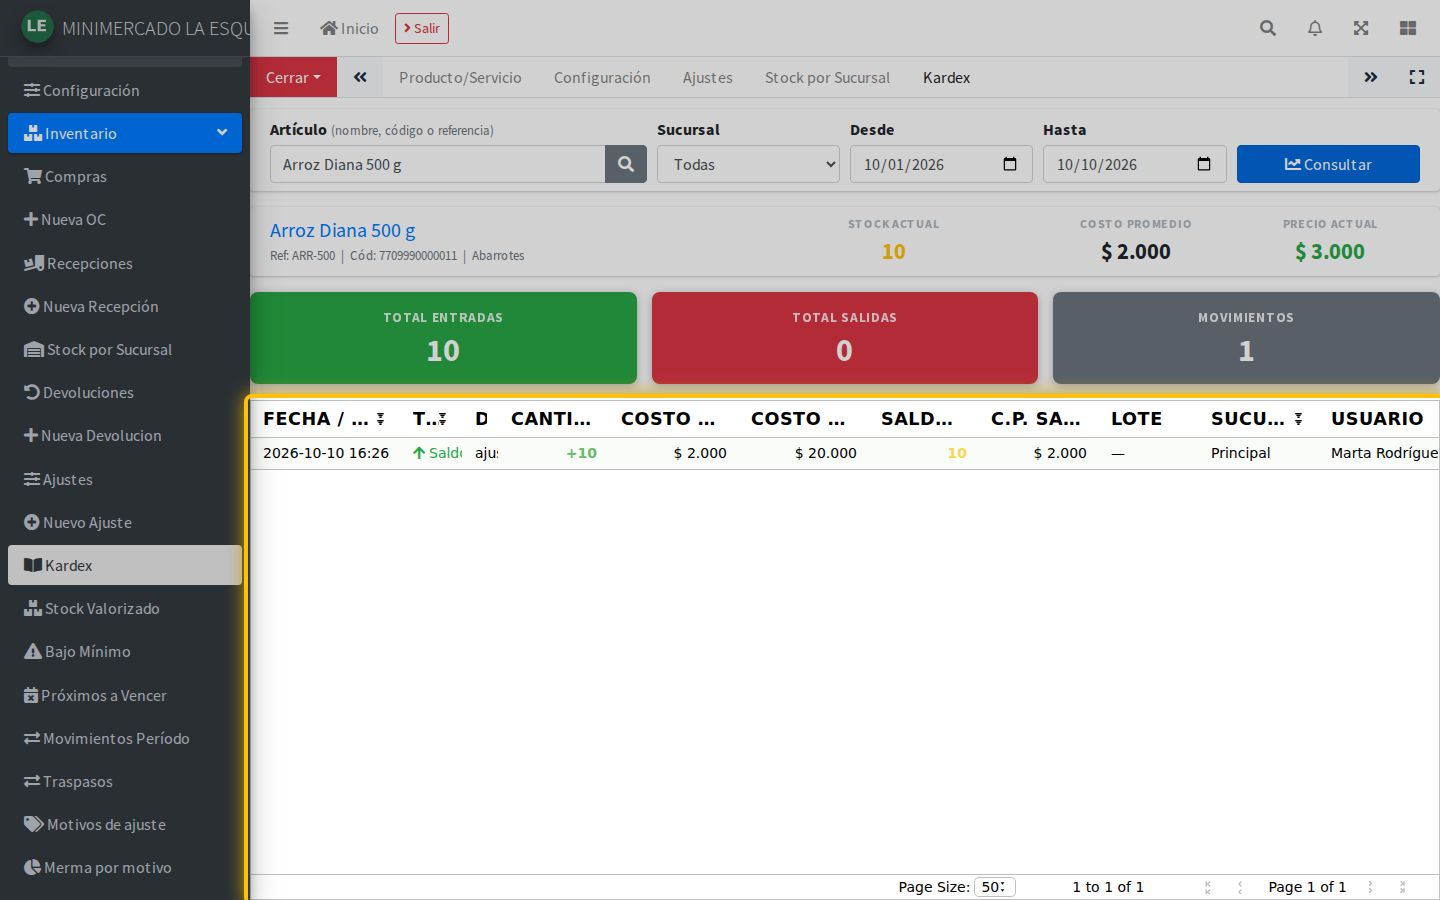The image size is (1440, 900).
Task: Switch to Stock por Sucursal tab
Action: (827, 77)
